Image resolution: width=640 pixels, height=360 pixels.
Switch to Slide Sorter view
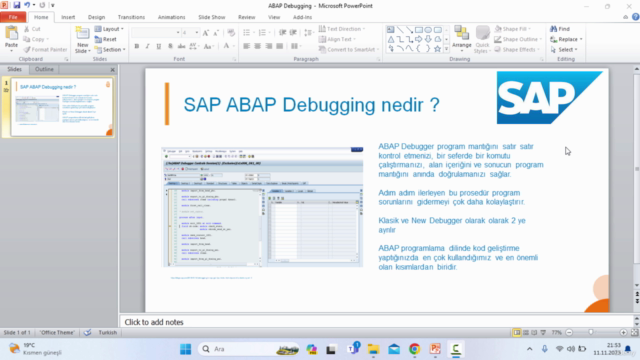click(x=526, y=333)
